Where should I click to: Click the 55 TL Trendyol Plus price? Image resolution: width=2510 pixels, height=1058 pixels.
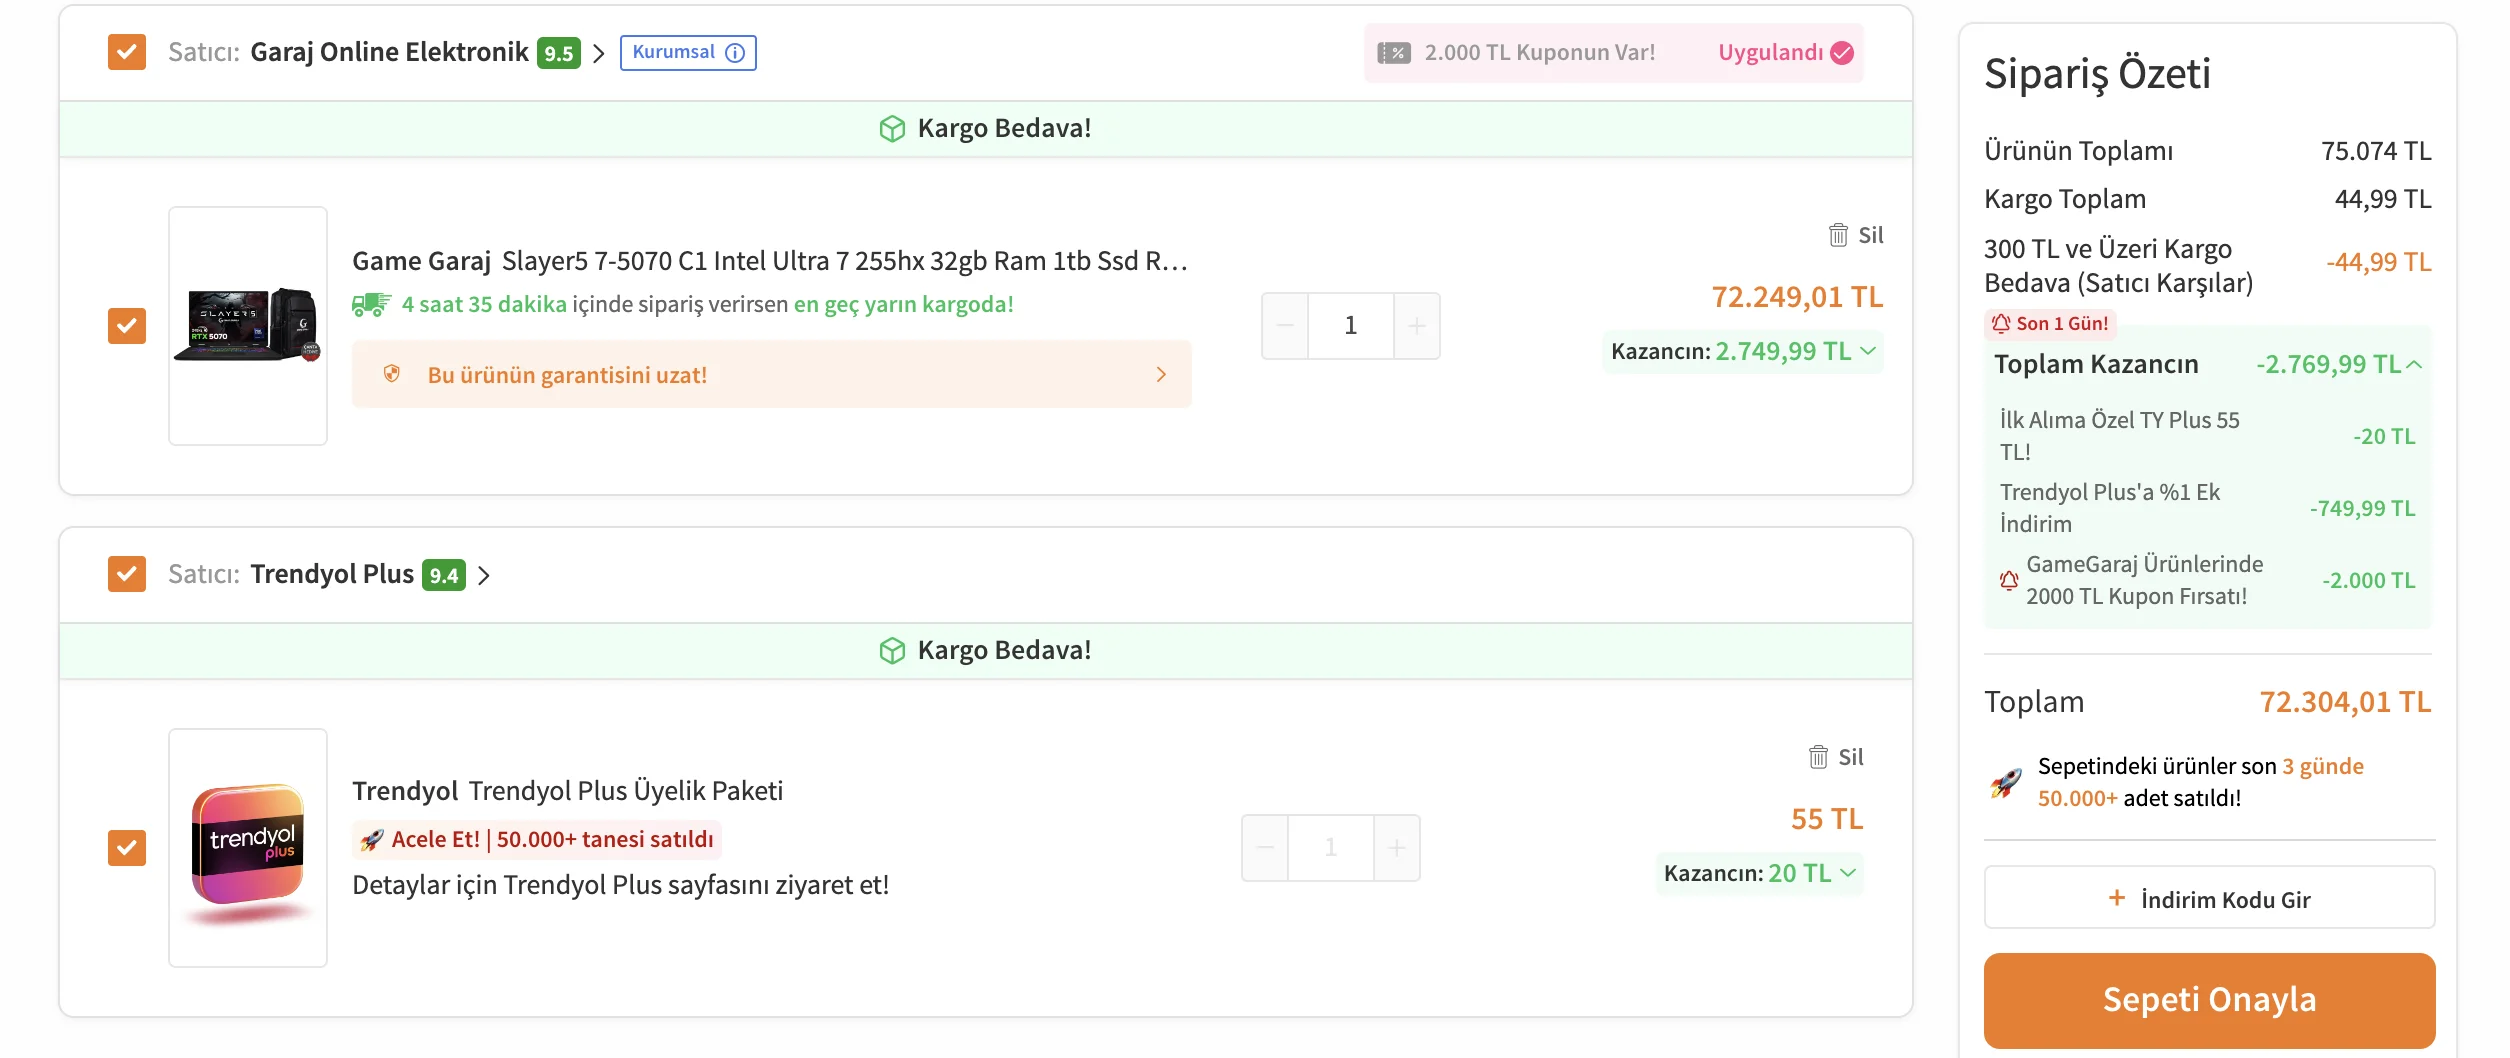(x=1827, y=819)
